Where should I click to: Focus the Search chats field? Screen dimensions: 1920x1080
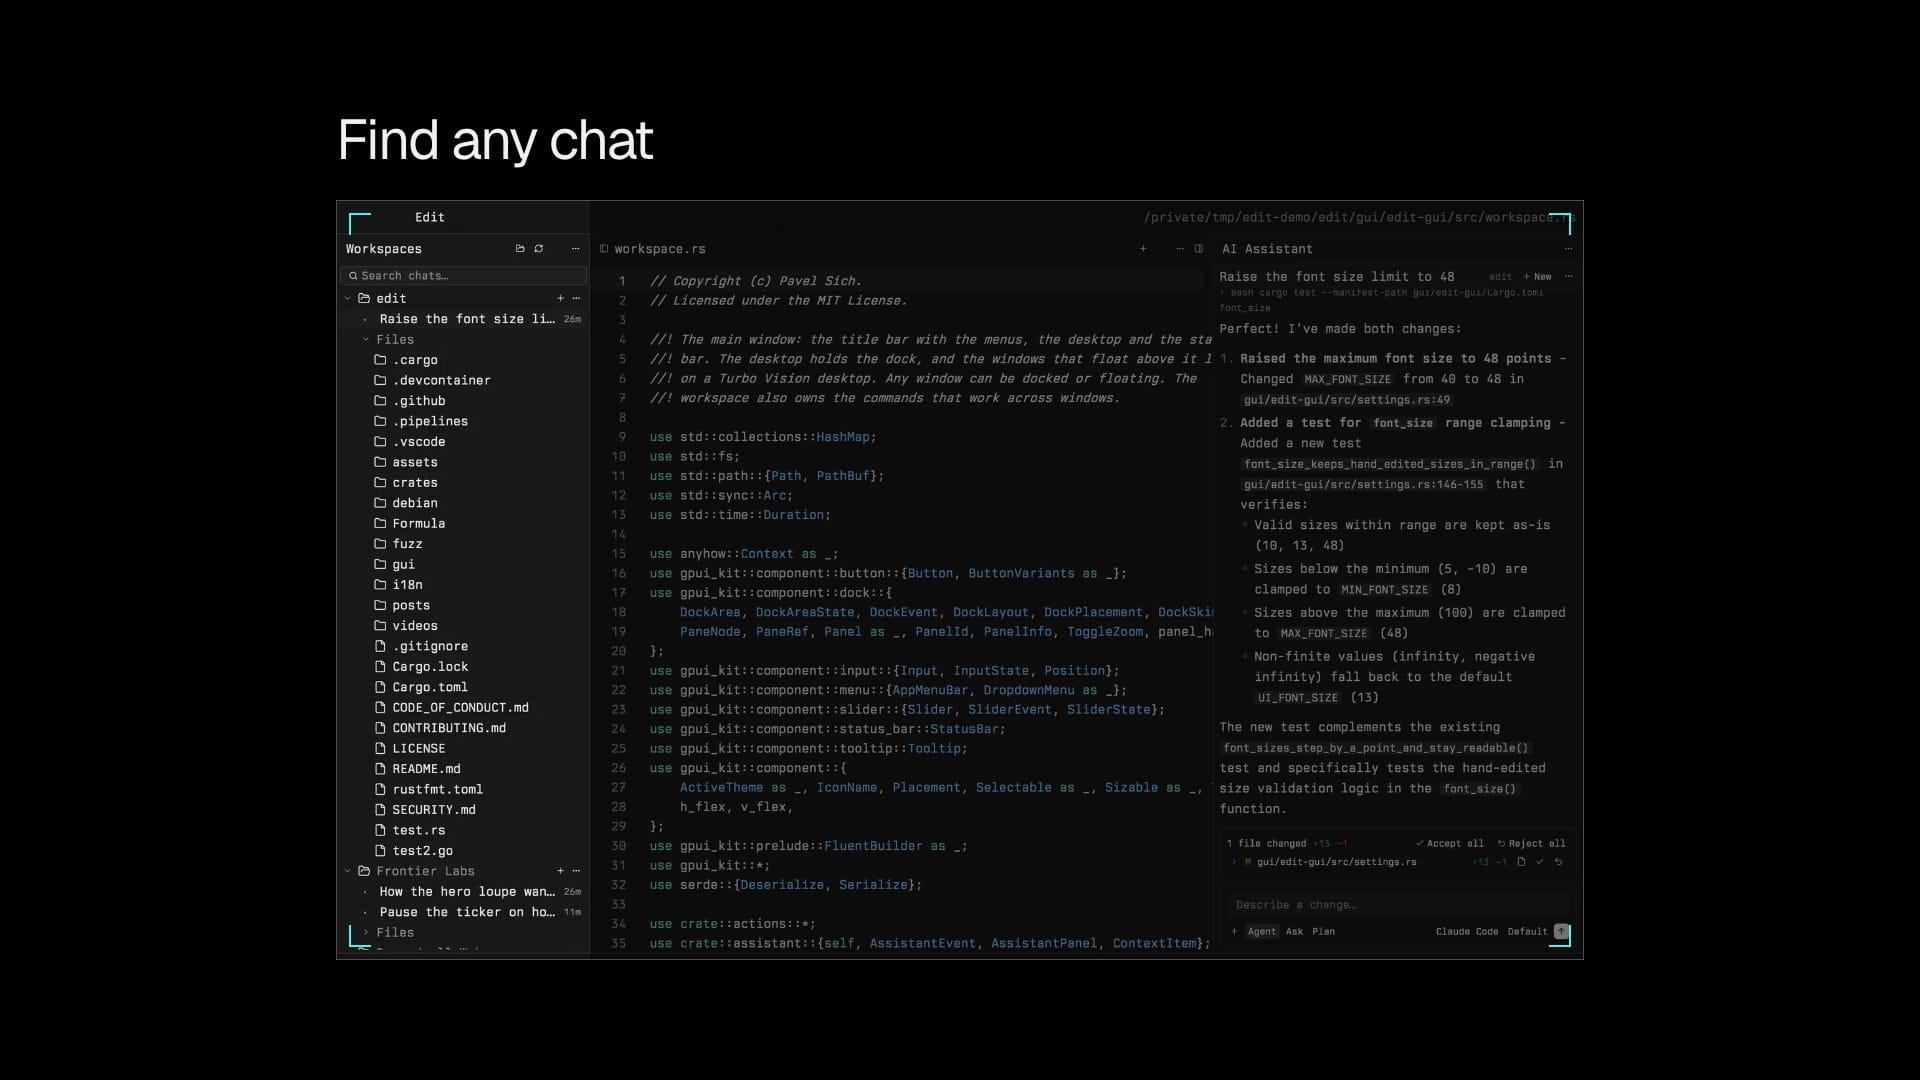pyautogui.click(x=463, y=275)
